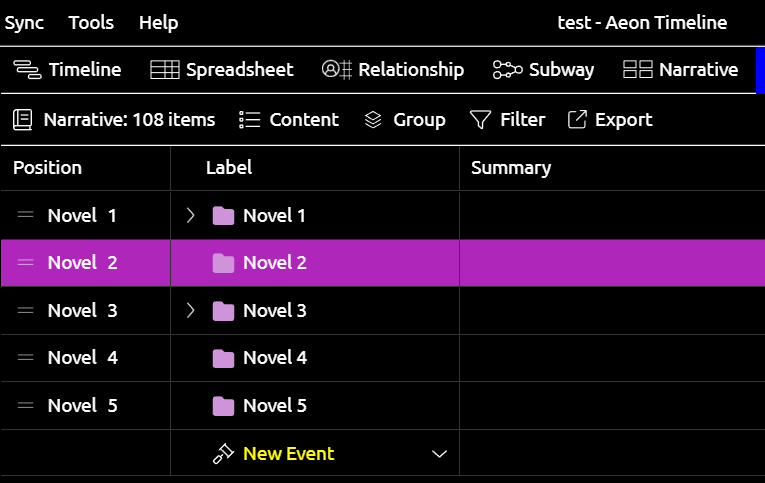Viewport: 765px width, 483px height.
Task: Expand the Novel 3 folder
Action: click(191, 310)
